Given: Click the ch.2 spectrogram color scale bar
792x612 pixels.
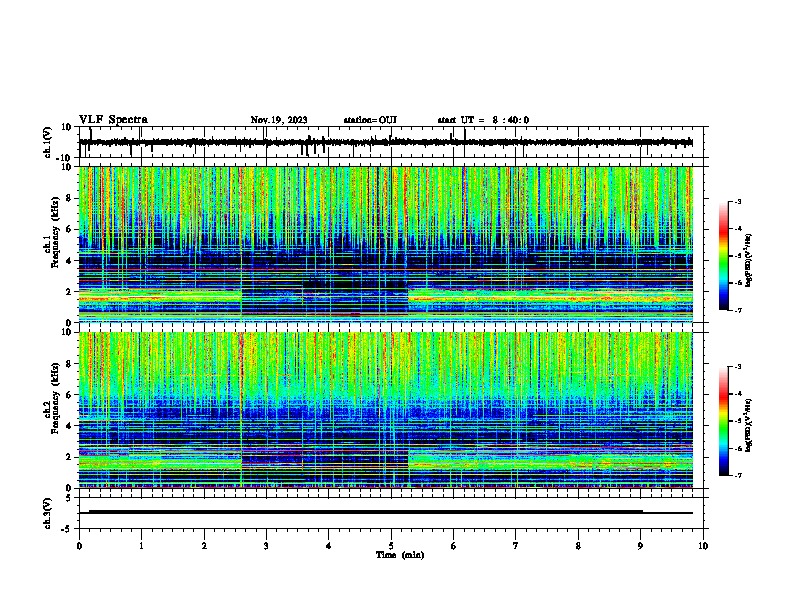Looking at the screenshot, I should pos(723,421).
